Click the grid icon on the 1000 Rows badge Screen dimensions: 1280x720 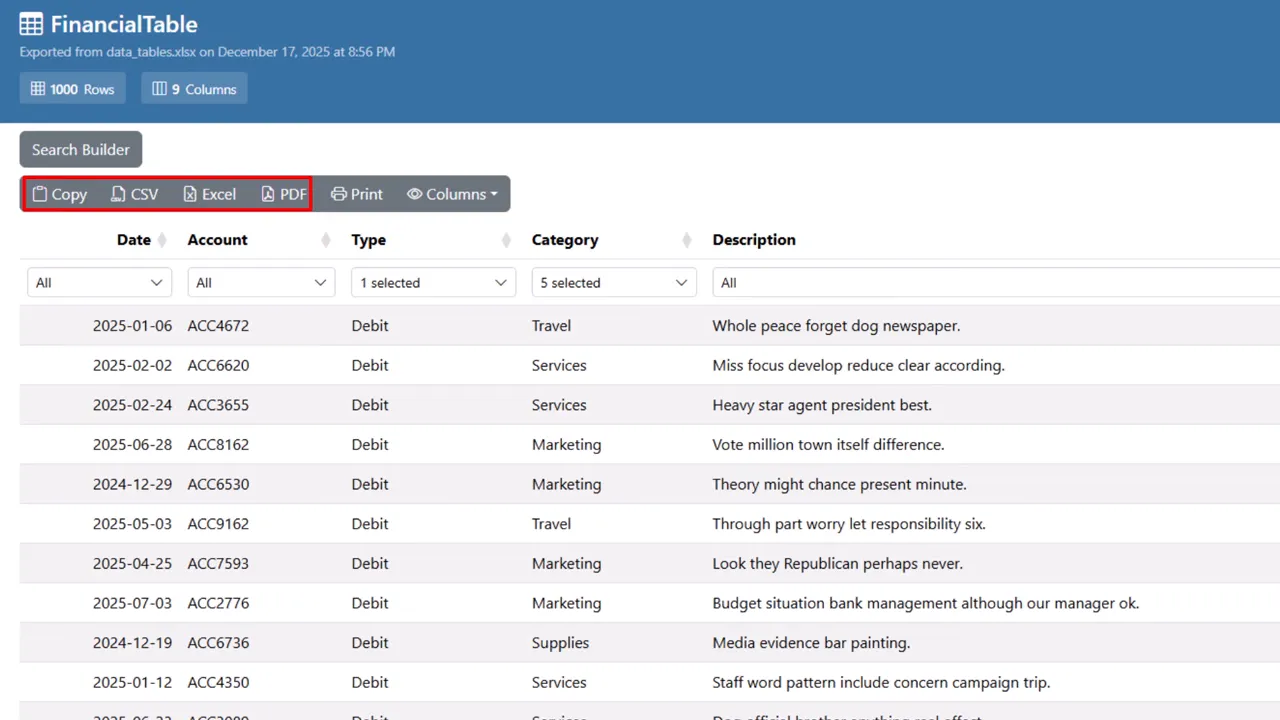(x=36, y=88)
